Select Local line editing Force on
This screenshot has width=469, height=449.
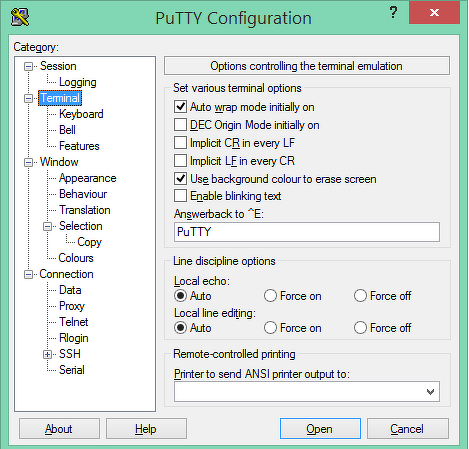(x=270, y=328)
